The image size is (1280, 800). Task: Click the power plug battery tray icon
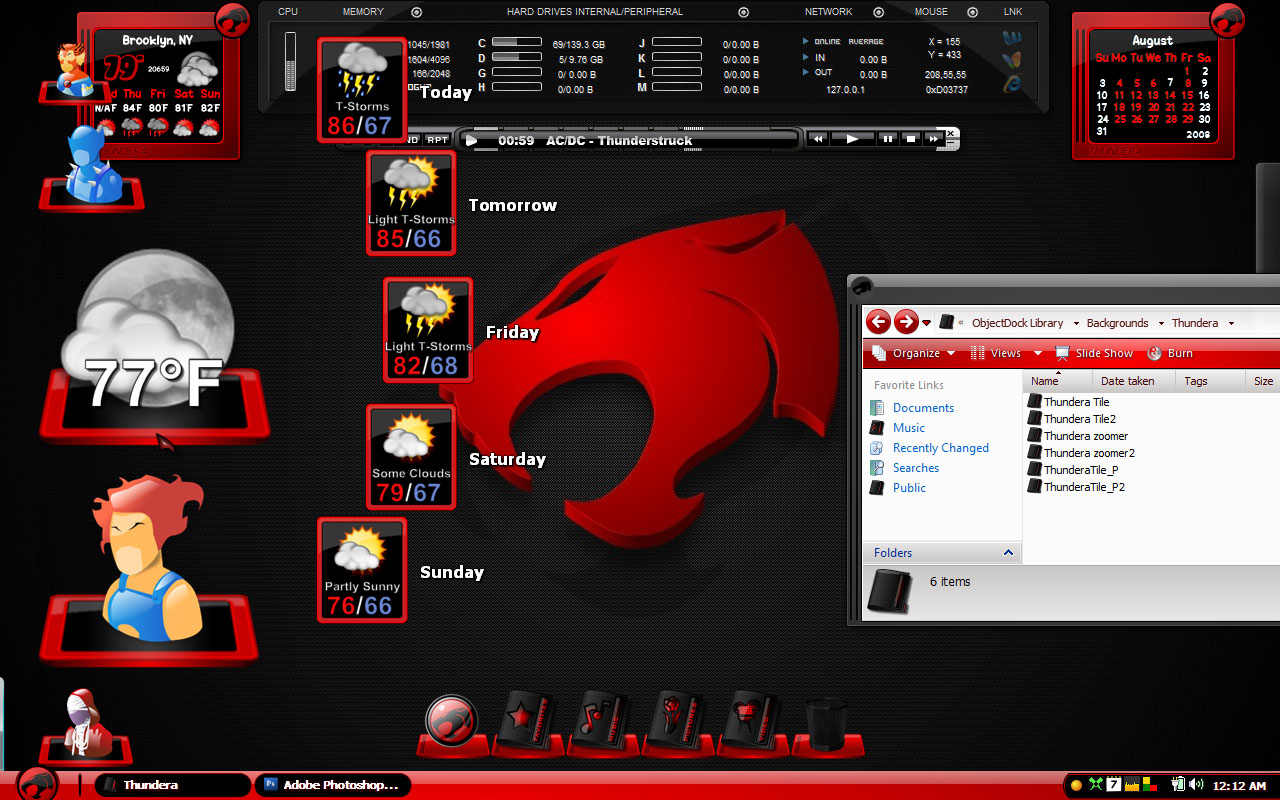pyautogui.click(x=1178, y=785)
